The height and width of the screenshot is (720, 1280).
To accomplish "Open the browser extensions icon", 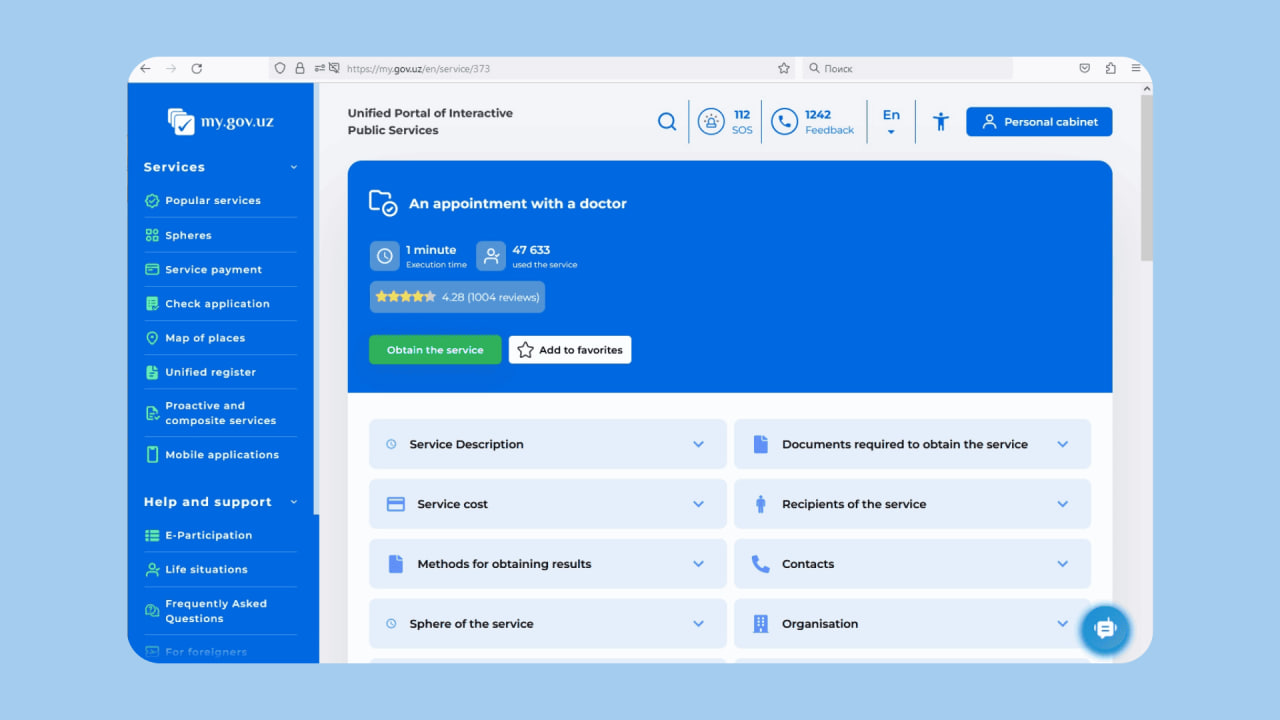I will click(x=1111, y=69).
